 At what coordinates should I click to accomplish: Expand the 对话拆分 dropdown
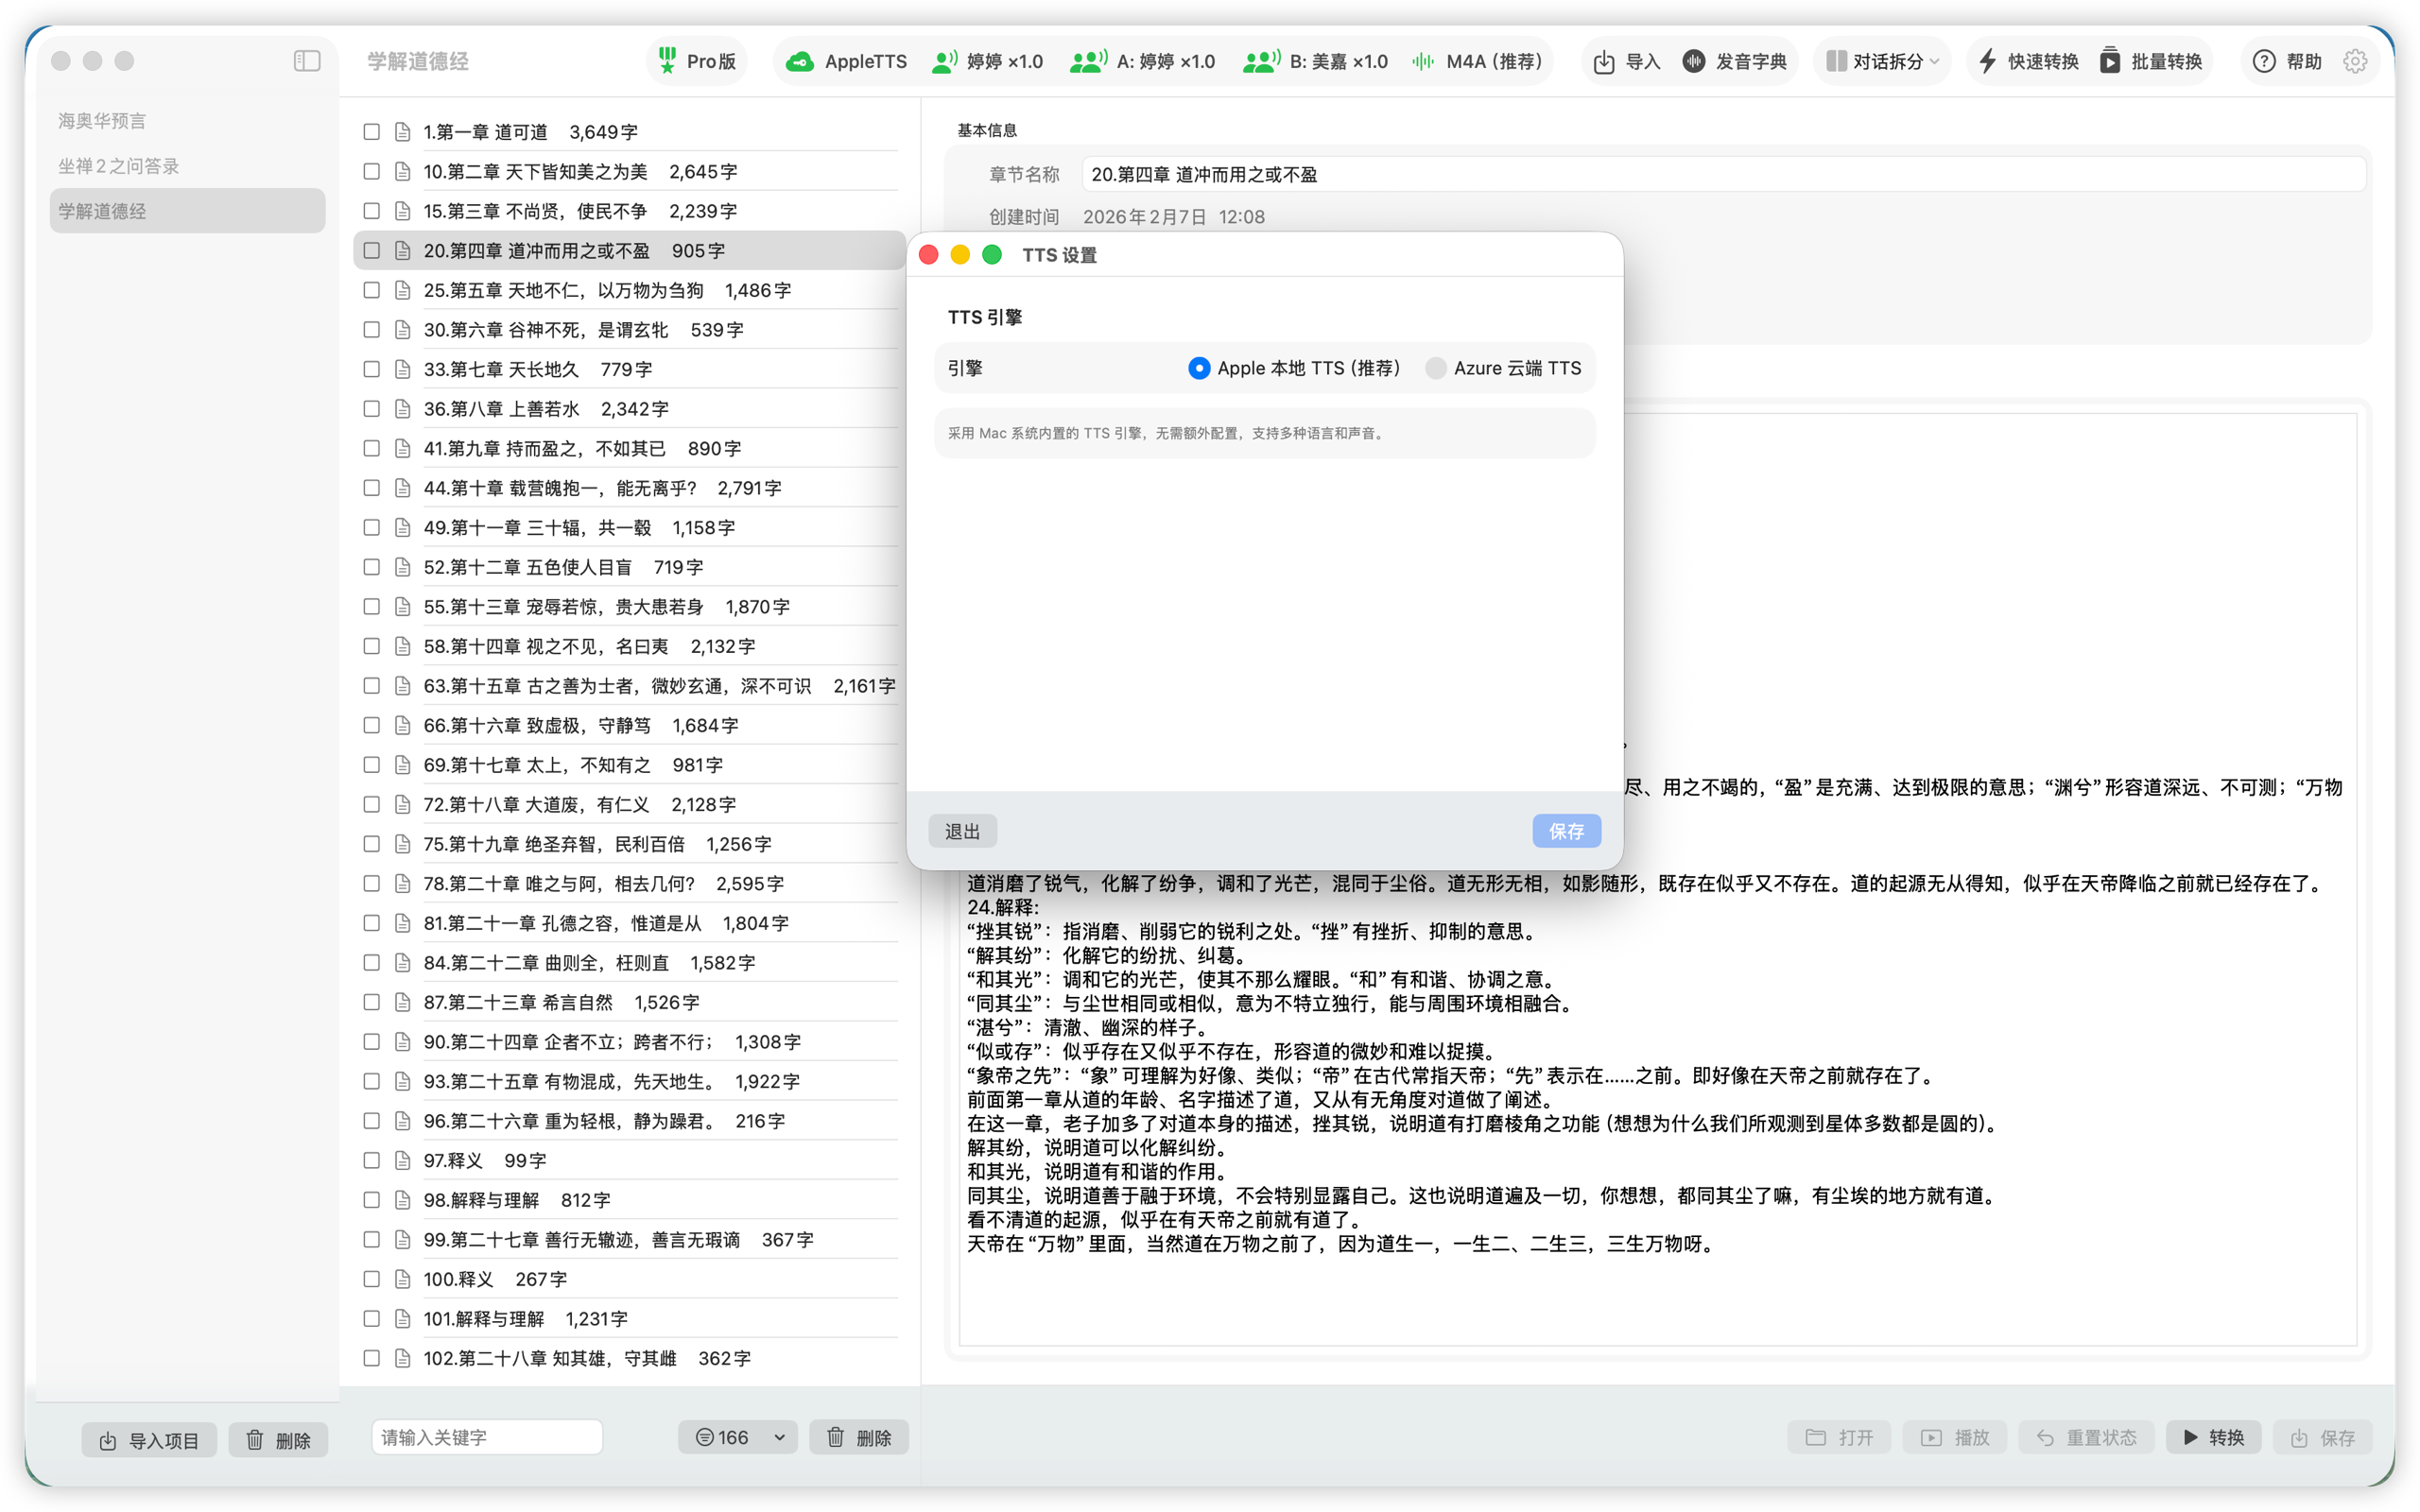[x=1882, y=61]
